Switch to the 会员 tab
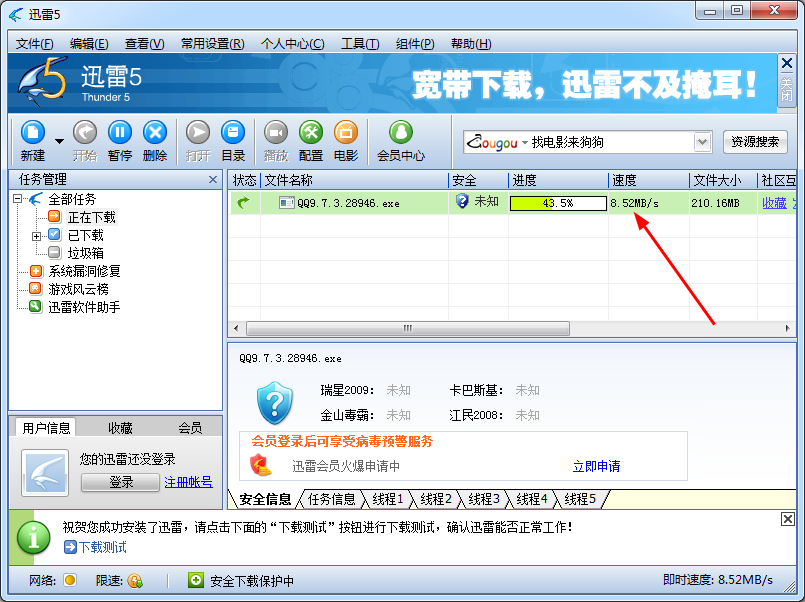This screenshot has height=602, width=805. tap(190, 428)
